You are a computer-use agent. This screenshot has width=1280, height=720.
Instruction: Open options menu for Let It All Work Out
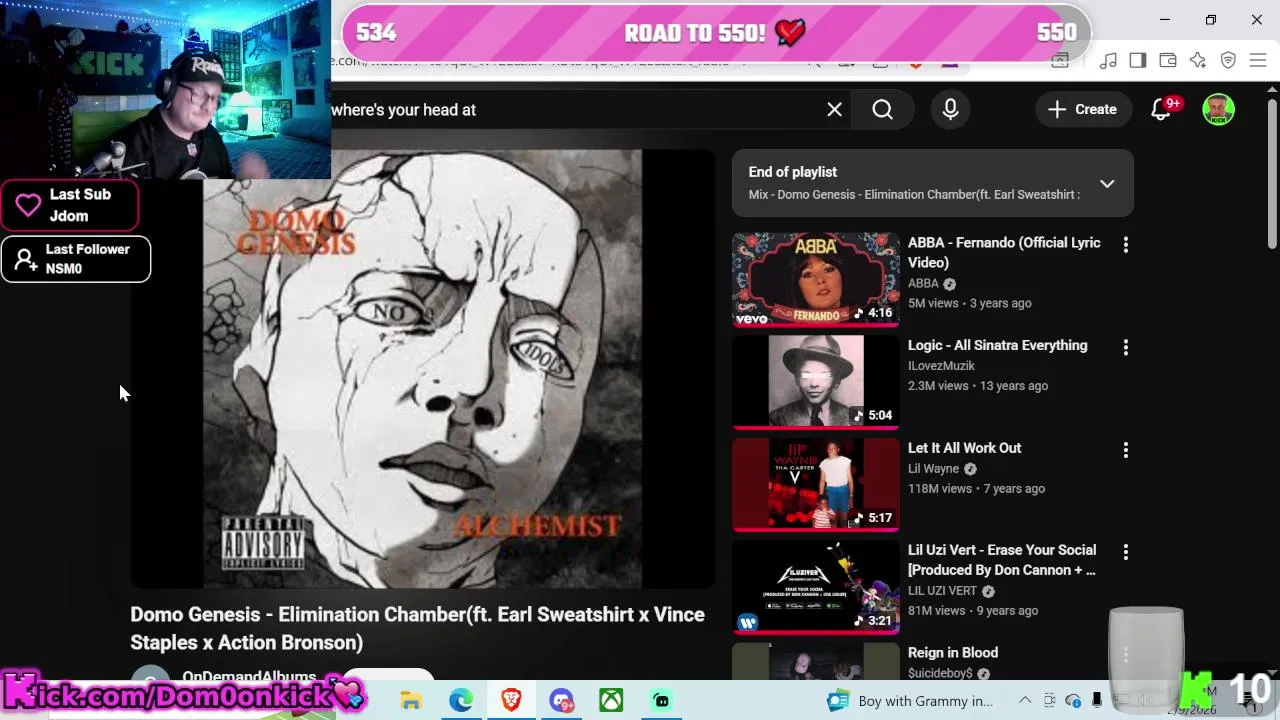pos(1126,451)
